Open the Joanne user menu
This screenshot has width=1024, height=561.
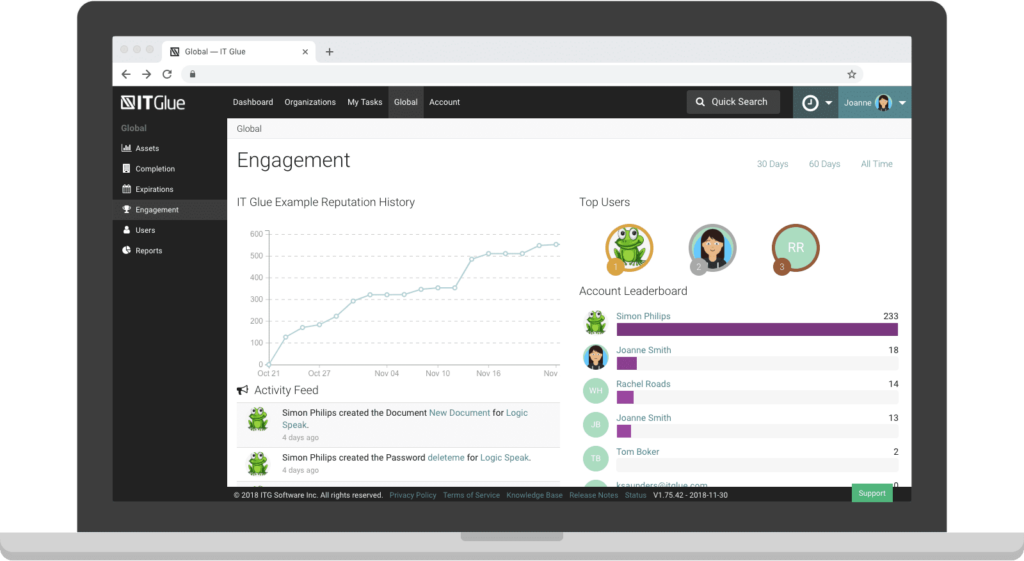pyautogui.click(x=874, y=103)
